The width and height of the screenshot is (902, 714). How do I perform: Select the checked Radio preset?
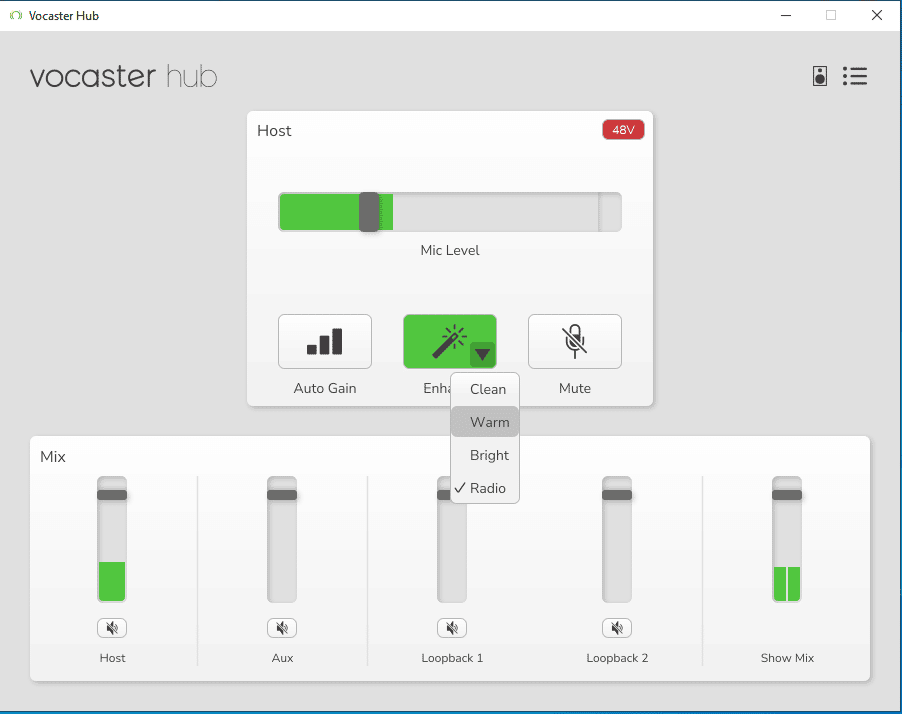click(x=485, y=488)
